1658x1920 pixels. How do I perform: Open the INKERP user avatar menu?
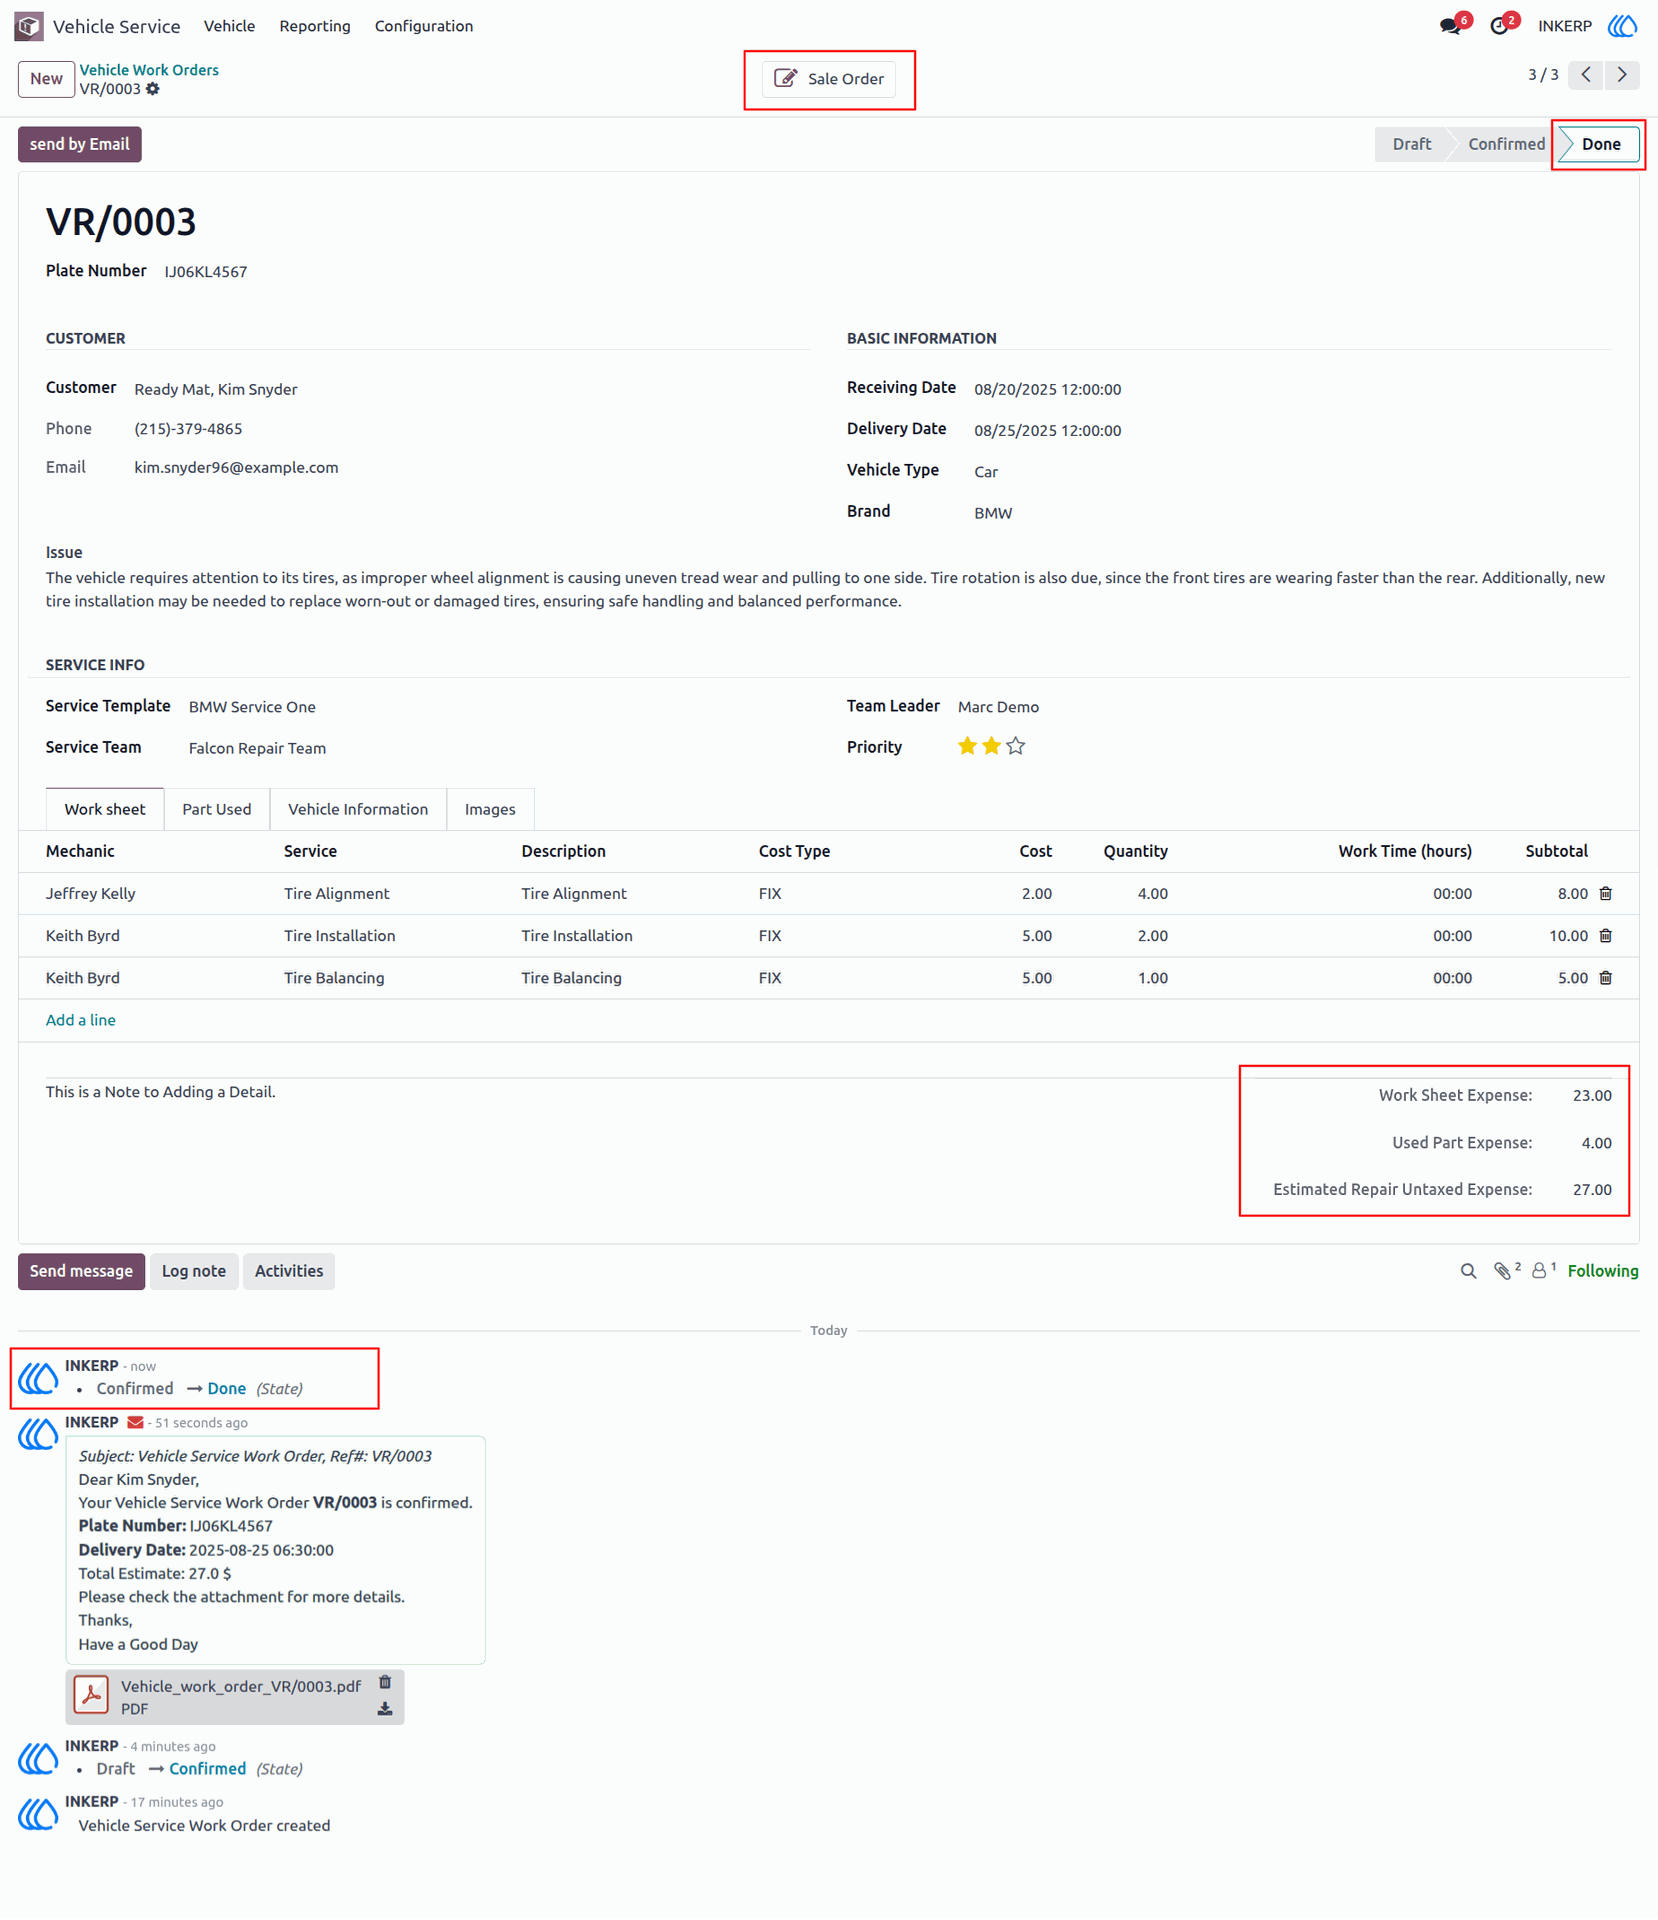click(1622, 26)
